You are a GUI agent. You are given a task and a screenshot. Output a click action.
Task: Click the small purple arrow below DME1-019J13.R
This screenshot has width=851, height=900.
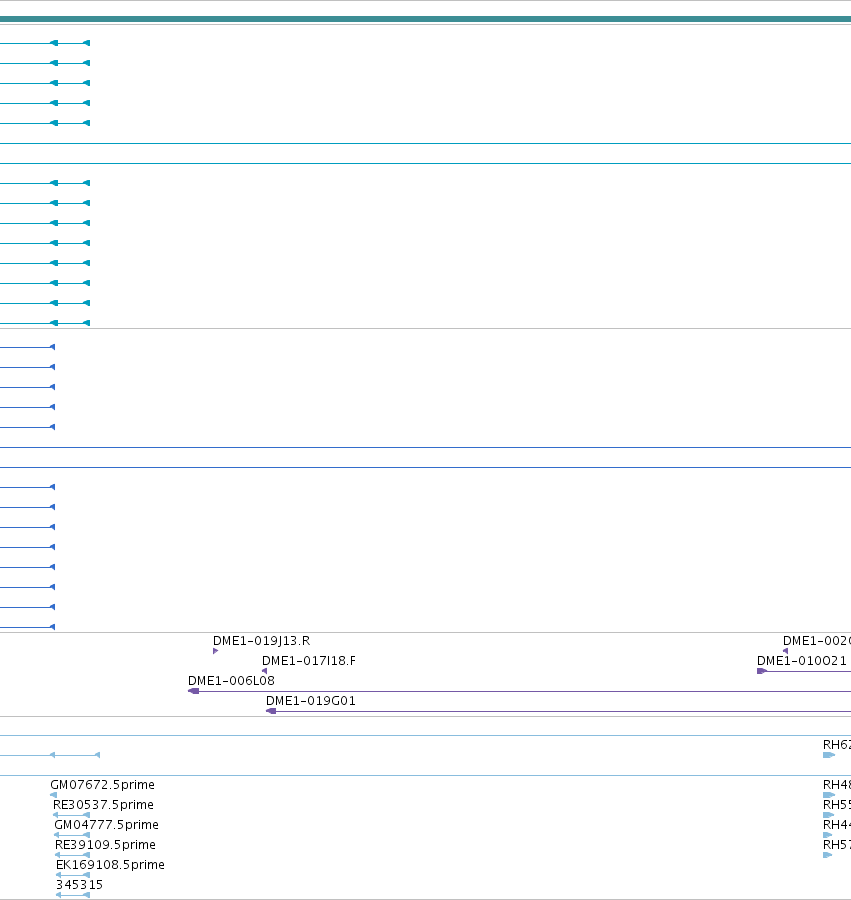pos(215,651)
